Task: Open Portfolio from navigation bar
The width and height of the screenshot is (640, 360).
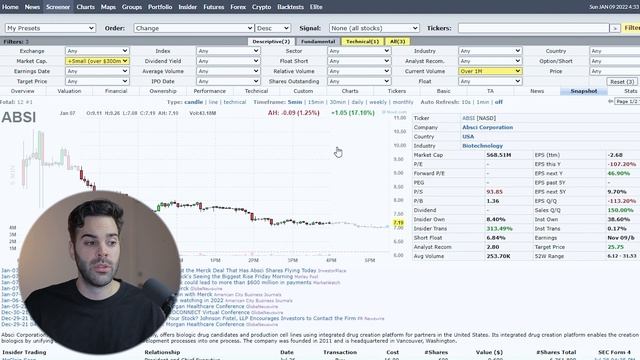Action: pos(160,7)
